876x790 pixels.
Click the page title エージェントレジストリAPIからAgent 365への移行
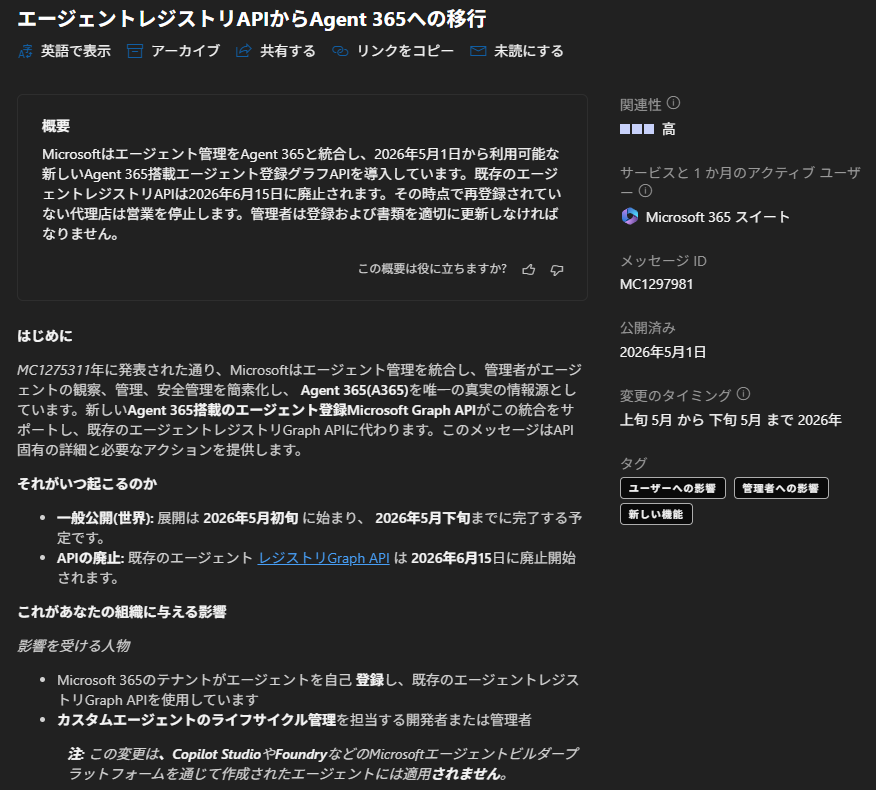pos(252,19)
